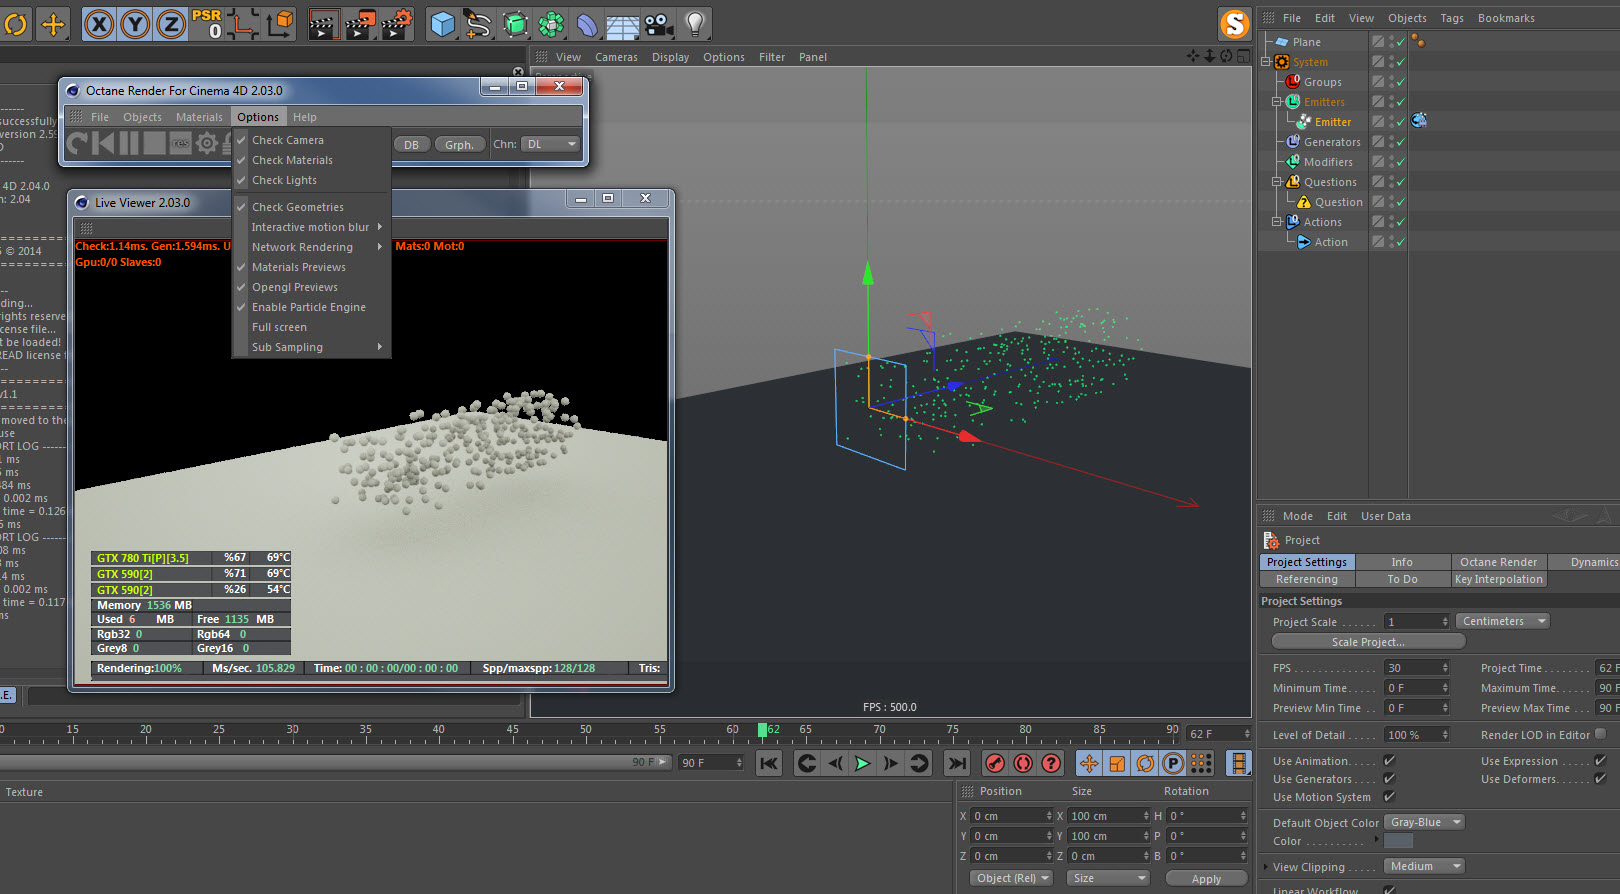Toggle the X-axis lock icon
This screenshot has width=1620, height=894.
98,24
